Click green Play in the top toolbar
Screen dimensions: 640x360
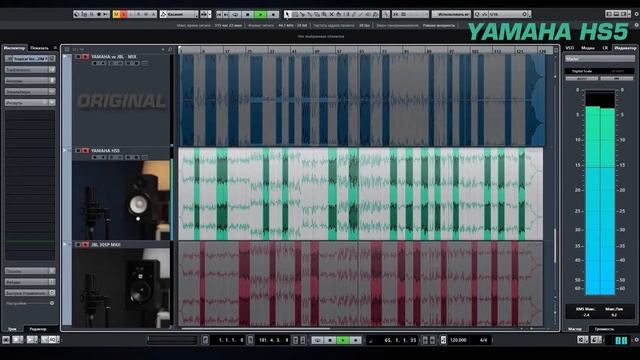[x=261, y=14]
